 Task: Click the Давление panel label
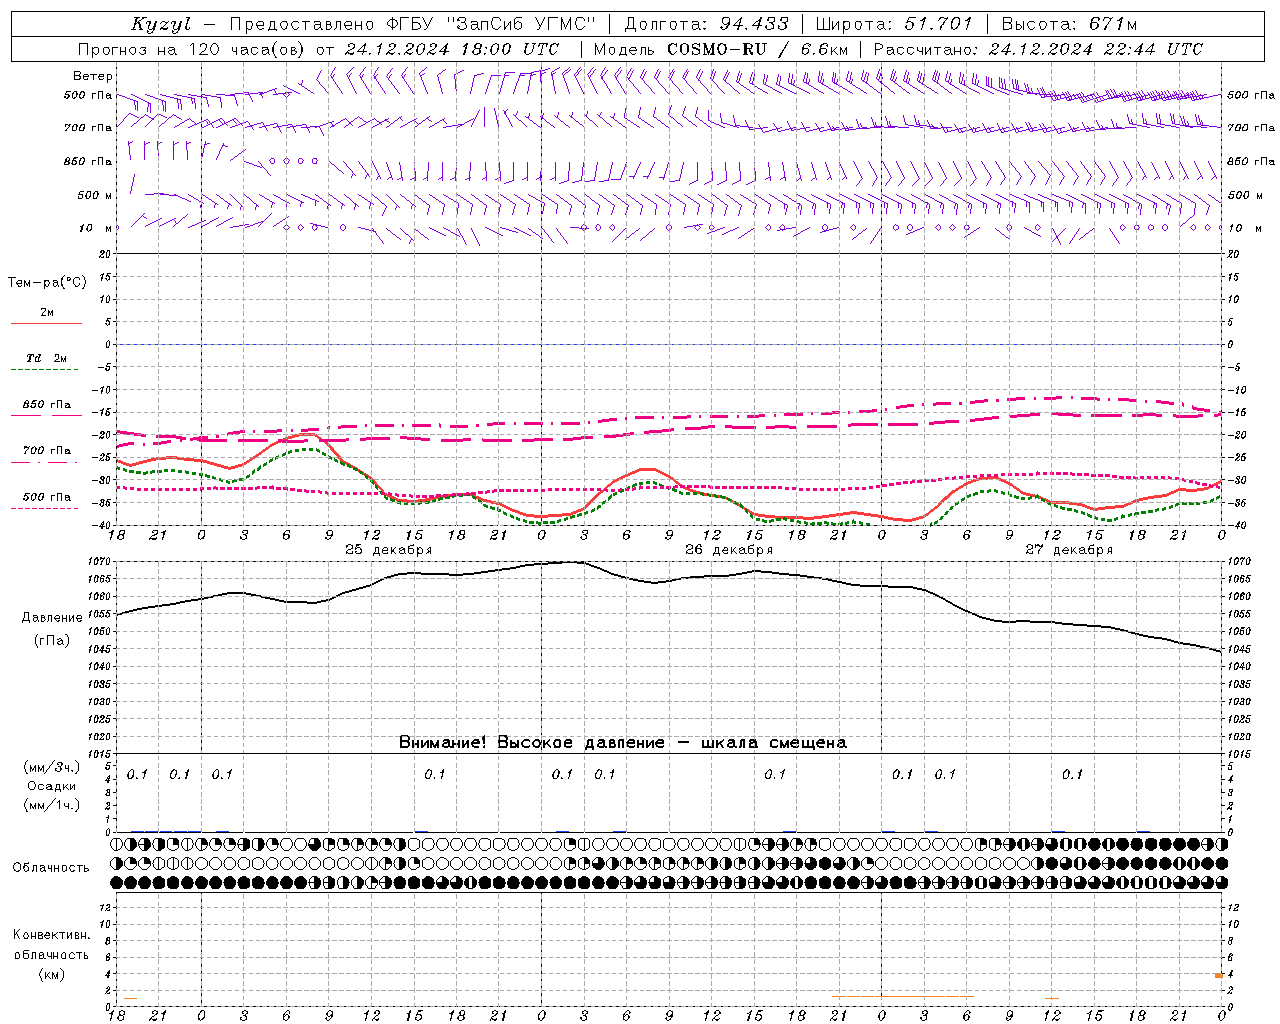52,618
